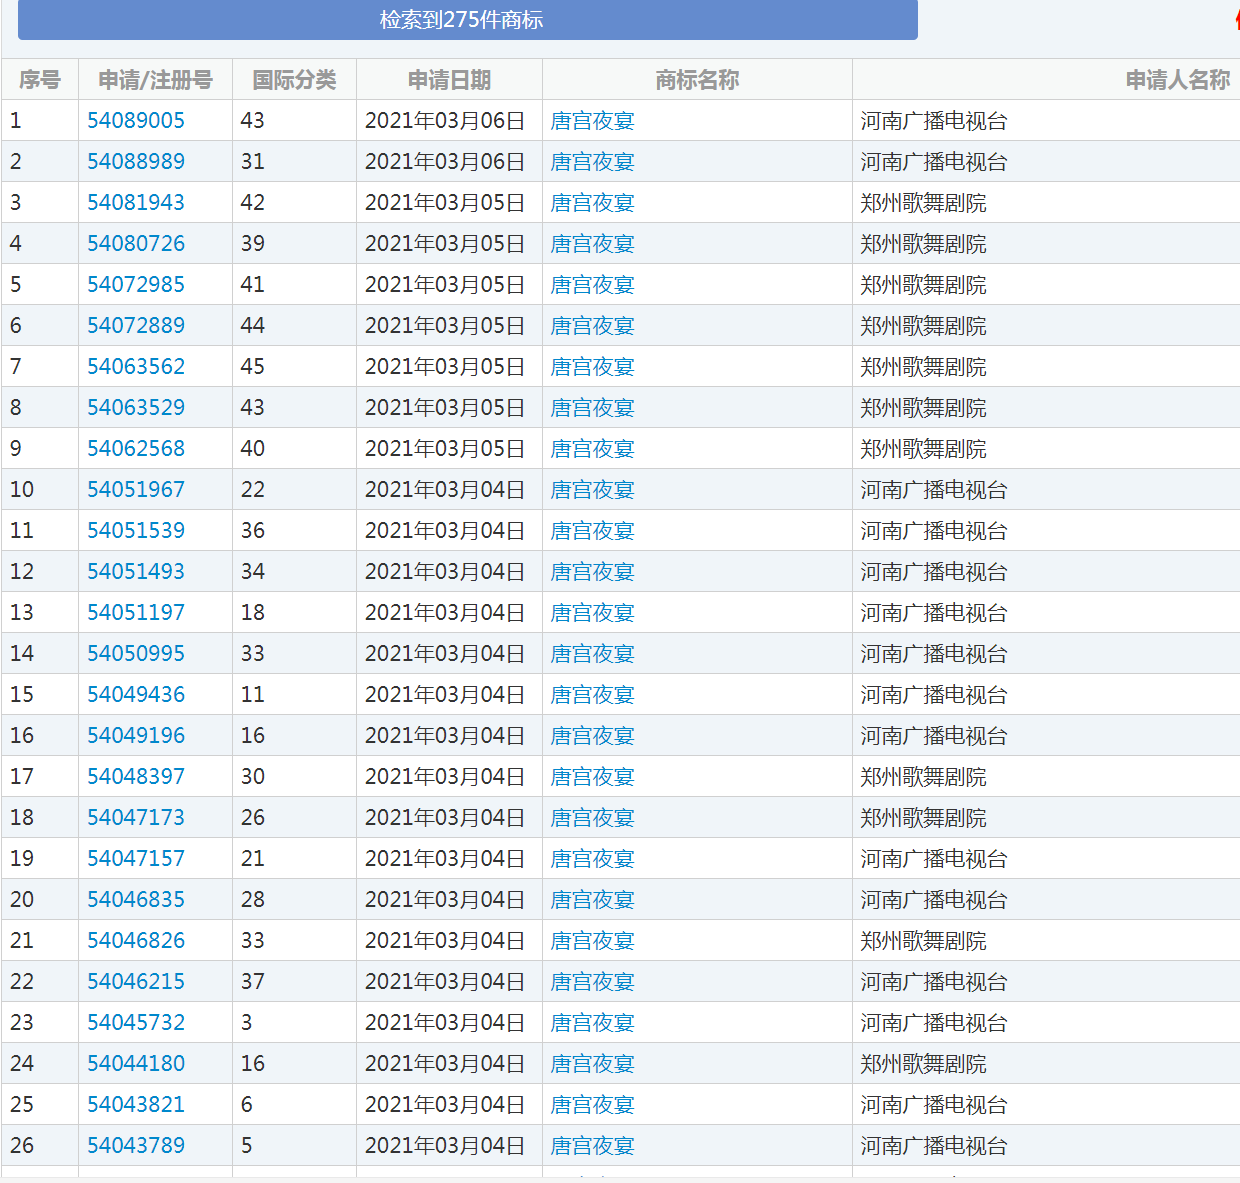The height and width of the screenshot is (1183, 1240).
Task: Open 唐宫夜宴 trademark in row 16
Action: click(593, 736)
